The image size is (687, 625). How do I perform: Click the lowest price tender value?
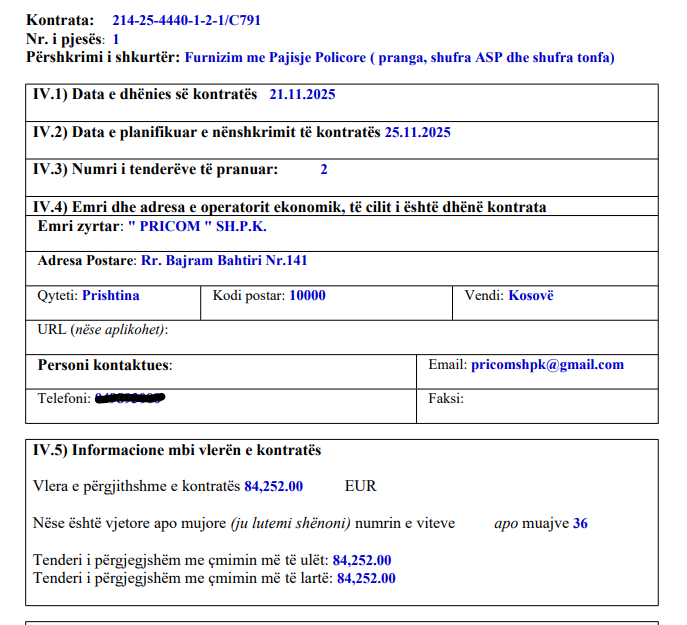[361, 560]
